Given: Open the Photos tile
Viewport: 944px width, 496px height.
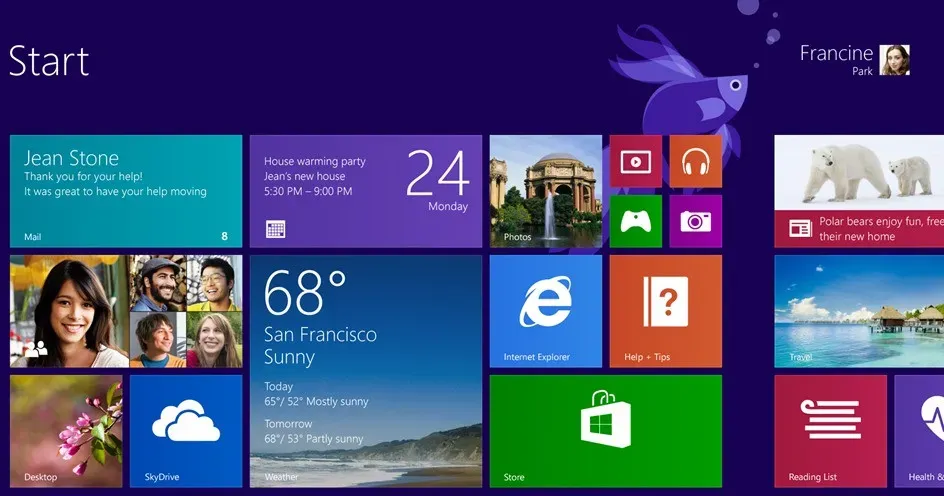Looking at the screenshot, I should tap(545, 191).
